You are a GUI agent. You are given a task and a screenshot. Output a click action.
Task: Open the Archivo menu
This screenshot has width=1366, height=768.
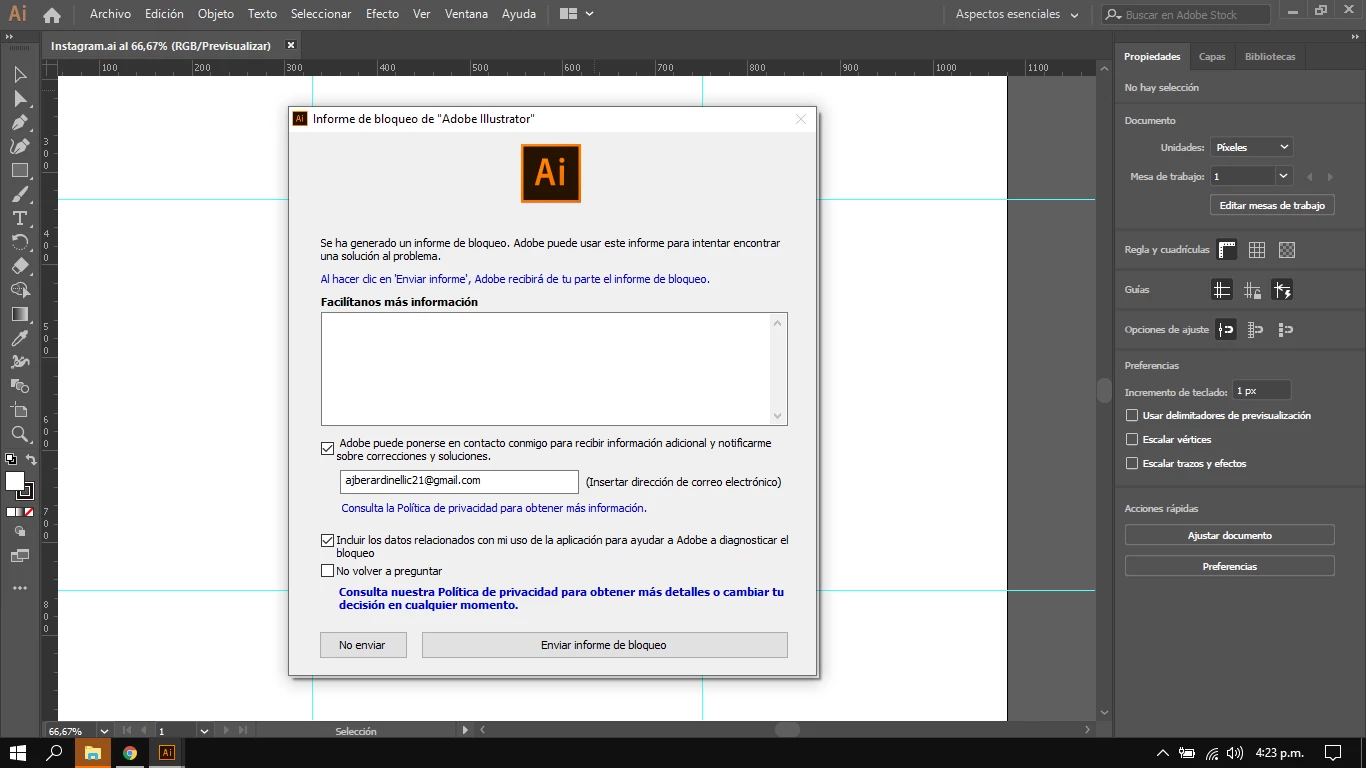[x=110, y=14]
